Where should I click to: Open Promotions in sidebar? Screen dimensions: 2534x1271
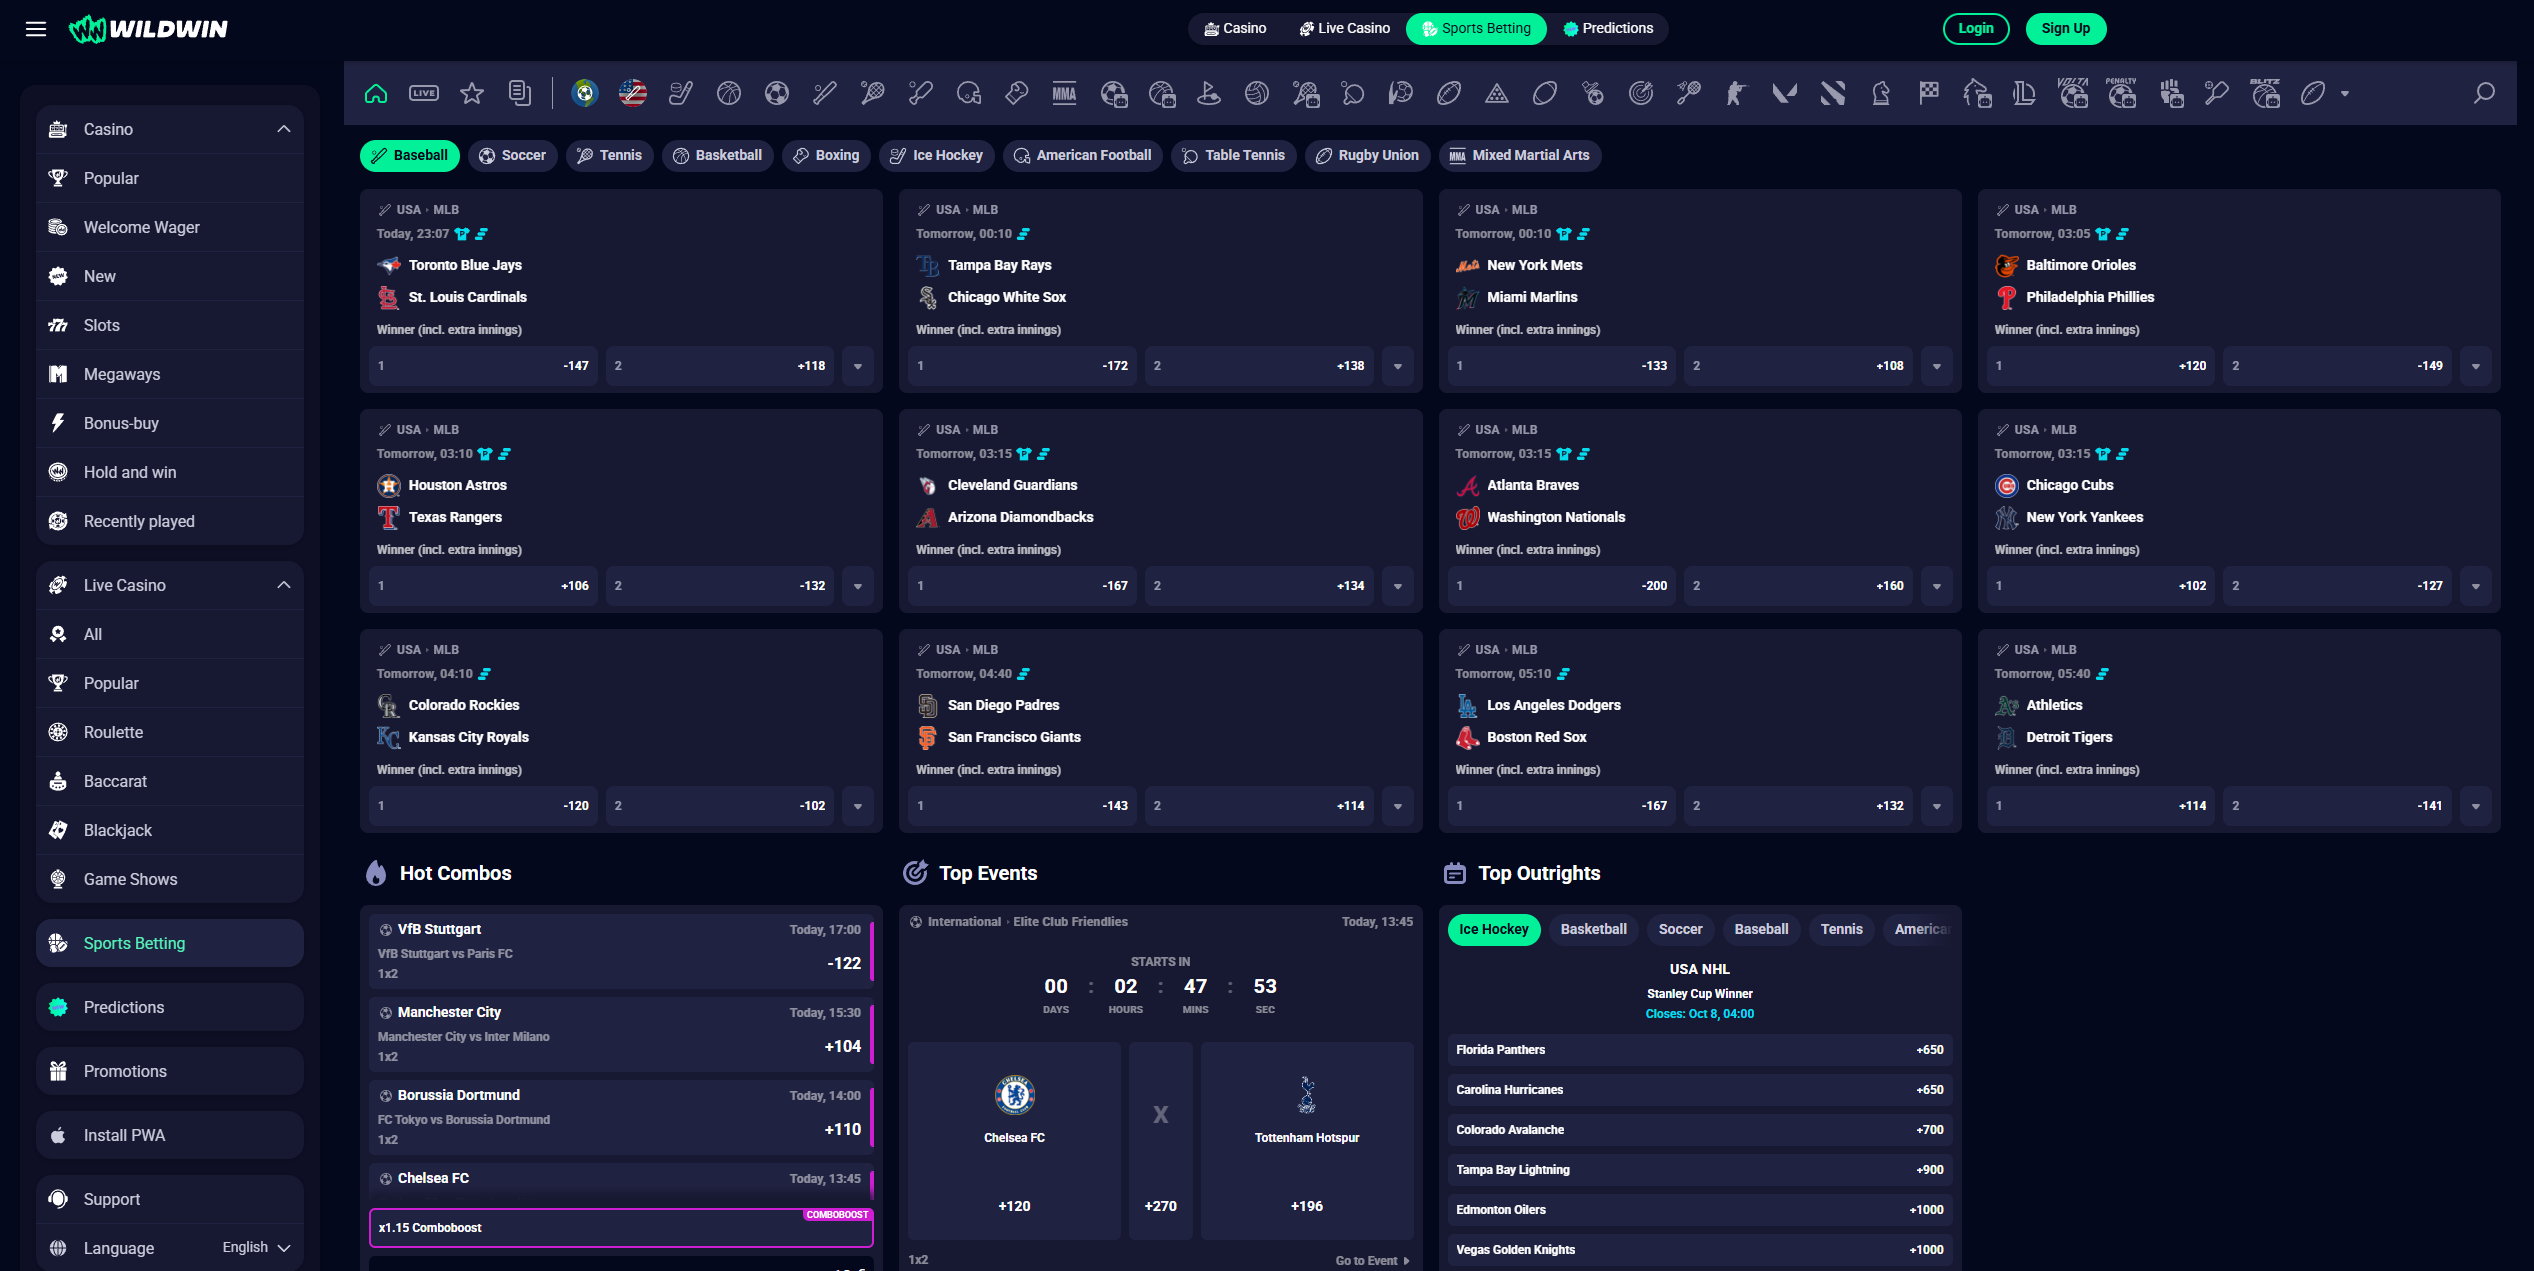point(170,1071)
